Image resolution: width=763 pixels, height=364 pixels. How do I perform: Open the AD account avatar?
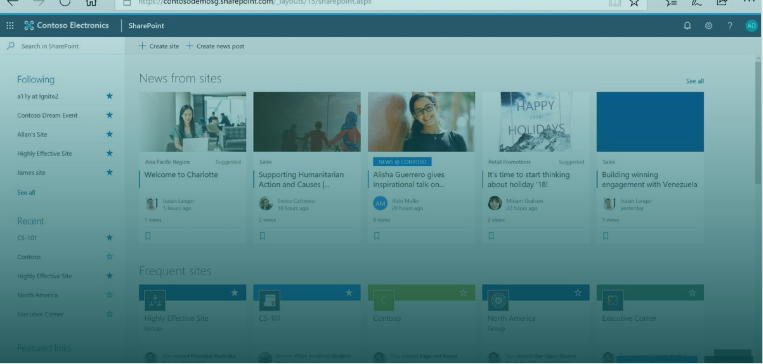click(x=751, y=26)
